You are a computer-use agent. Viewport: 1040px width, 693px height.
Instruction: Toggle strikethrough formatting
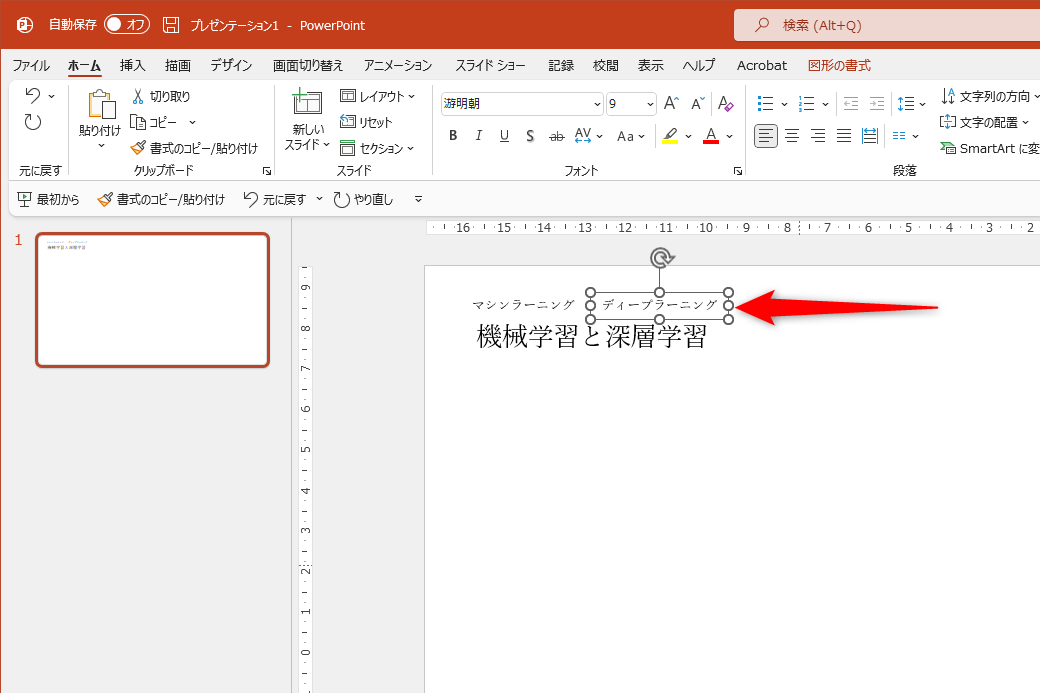pyautogui.click(x=556, y=136)
